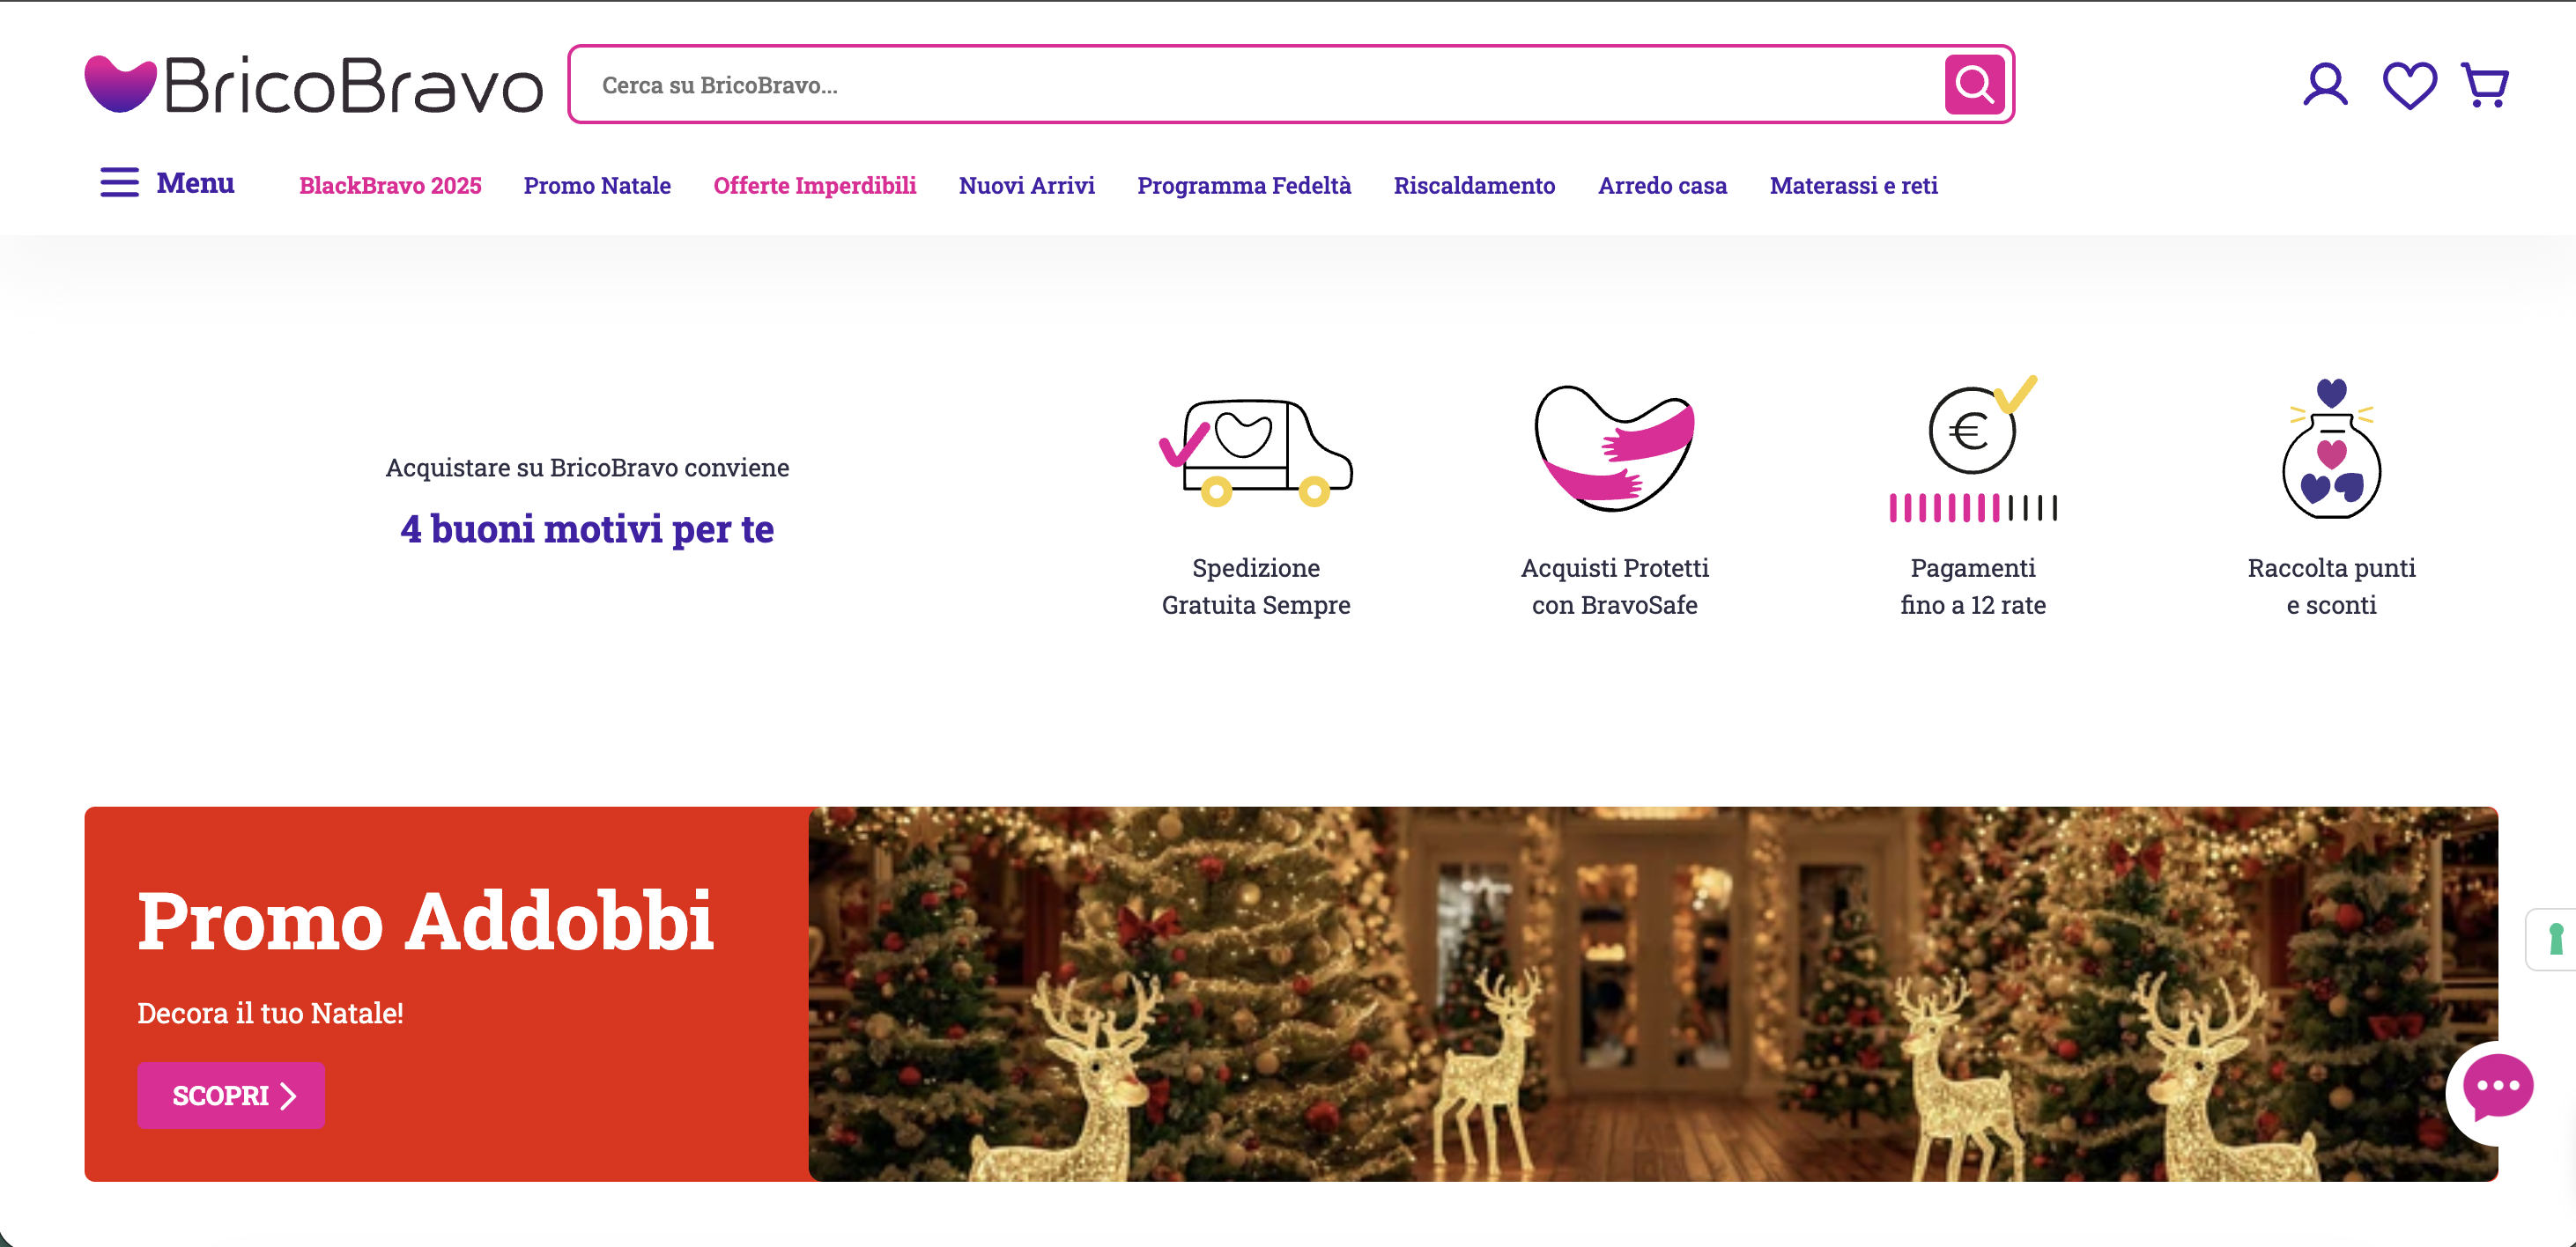Expand the hamburger Menu

167,183
